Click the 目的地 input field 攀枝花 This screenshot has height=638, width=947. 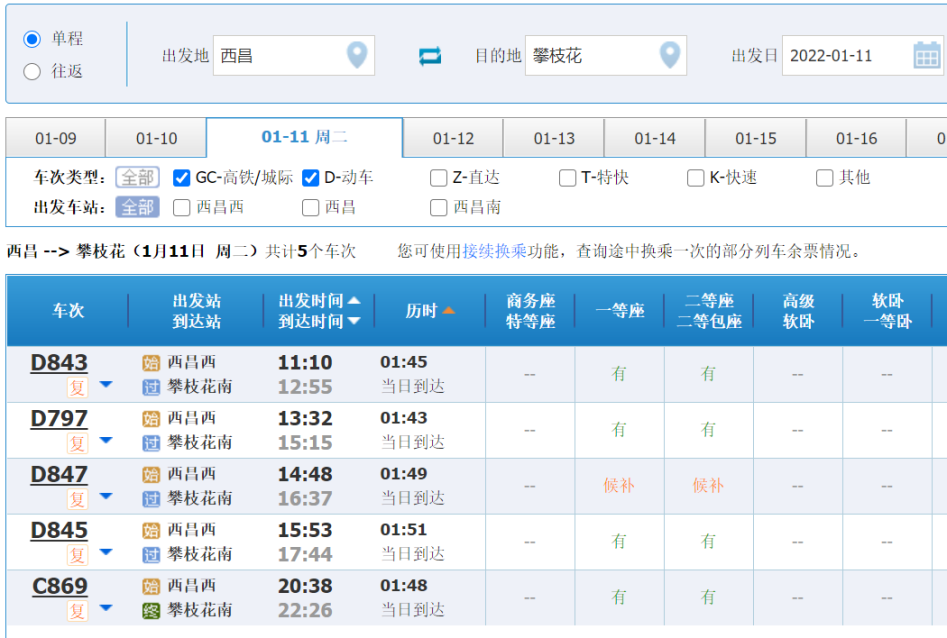point(590,56)
